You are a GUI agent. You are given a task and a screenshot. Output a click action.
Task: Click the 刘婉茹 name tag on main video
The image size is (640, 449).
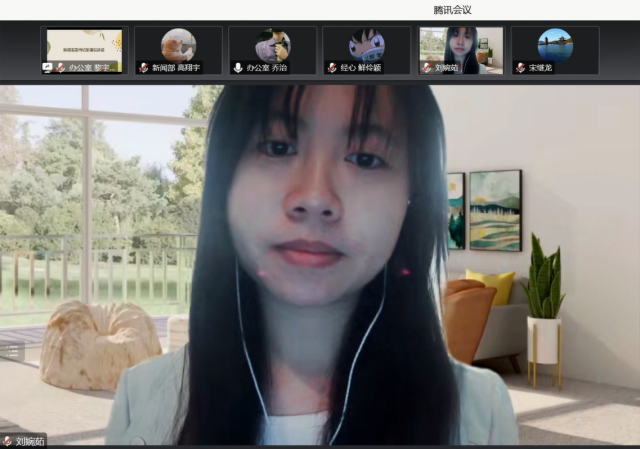click(x=30, y=440)
